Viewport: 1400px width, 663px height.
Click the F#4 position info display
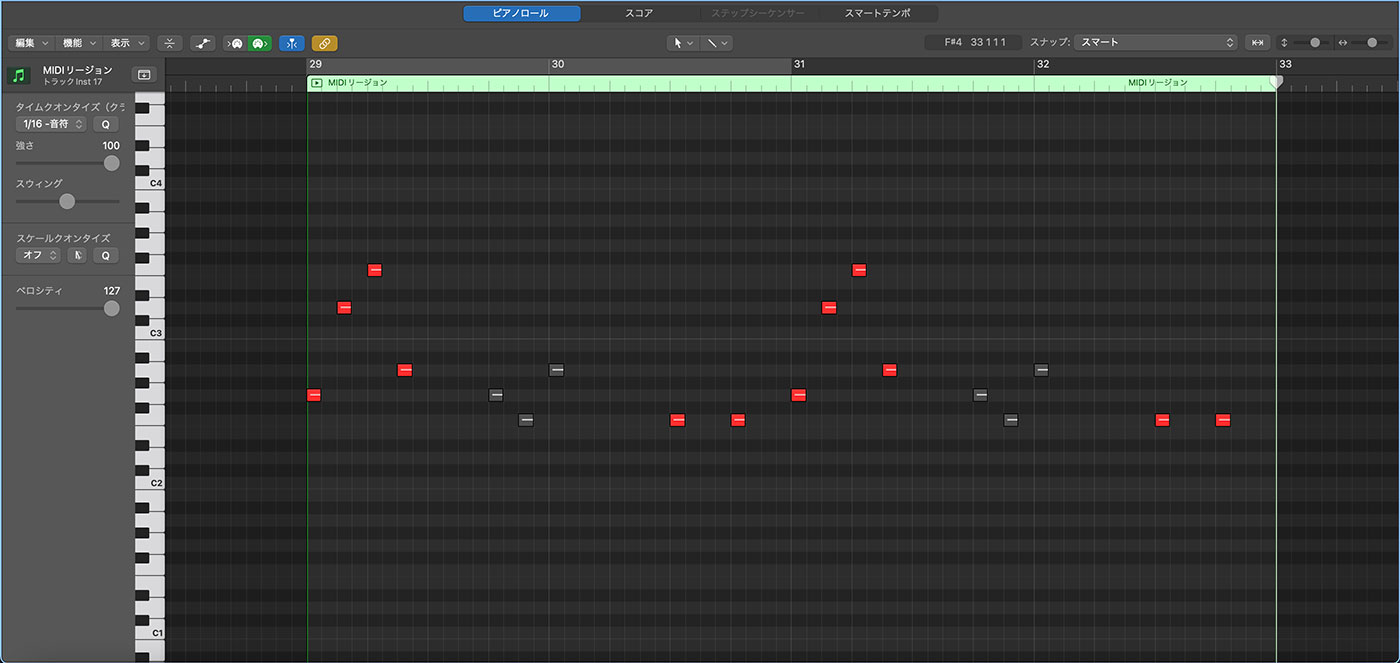click(973, 43)
